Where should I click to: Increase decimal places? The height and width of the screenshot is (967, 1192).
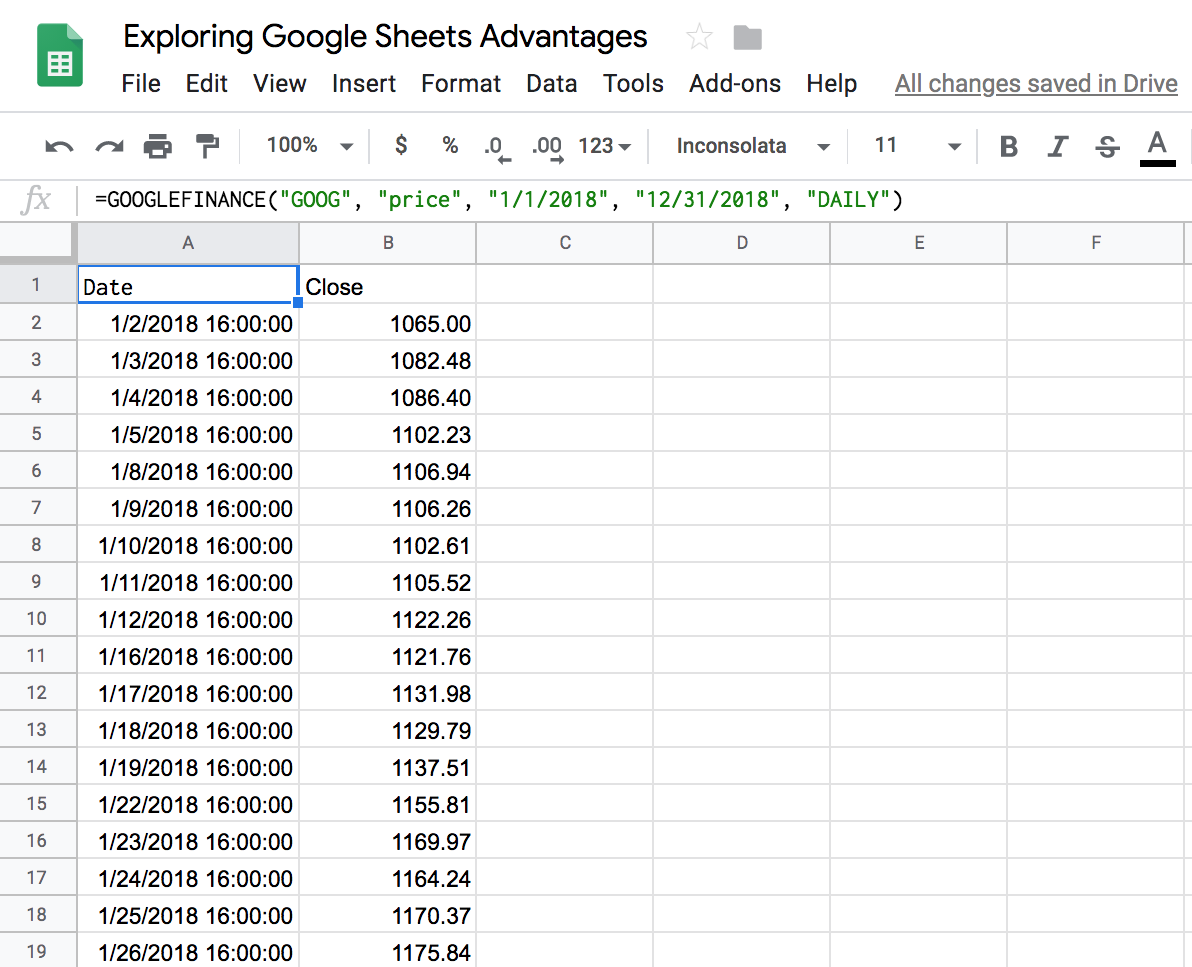click(x=546, y=145)
